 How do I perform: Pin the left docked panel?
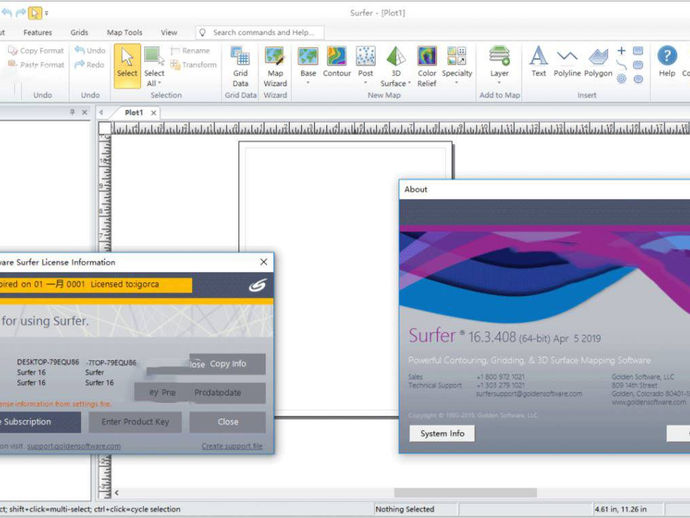tap(72, 112)
